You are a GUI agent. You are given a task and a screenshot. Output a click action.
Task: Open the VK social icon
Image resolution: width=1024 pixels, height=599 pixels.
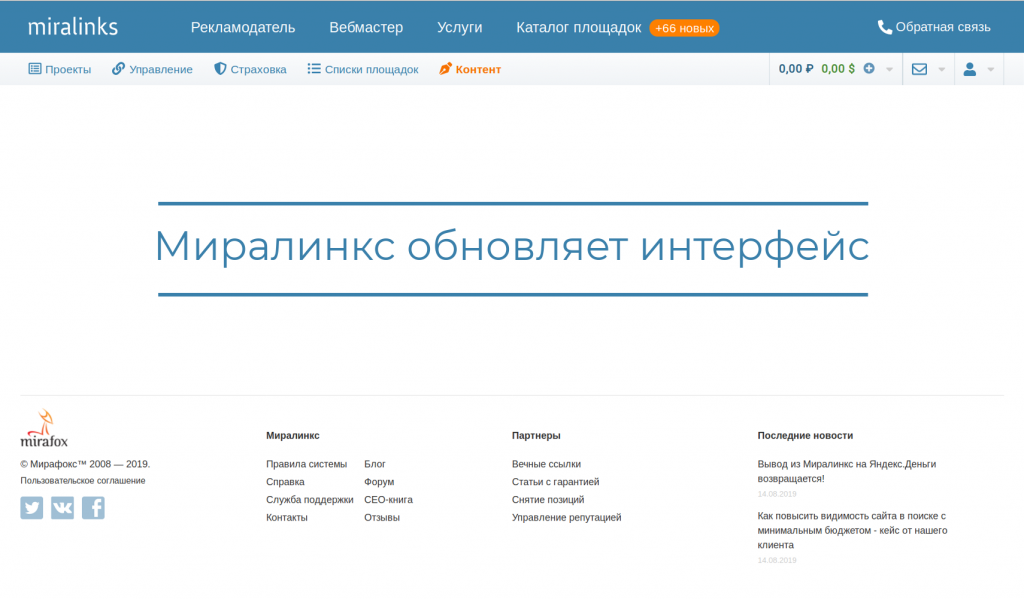[63, 508]
